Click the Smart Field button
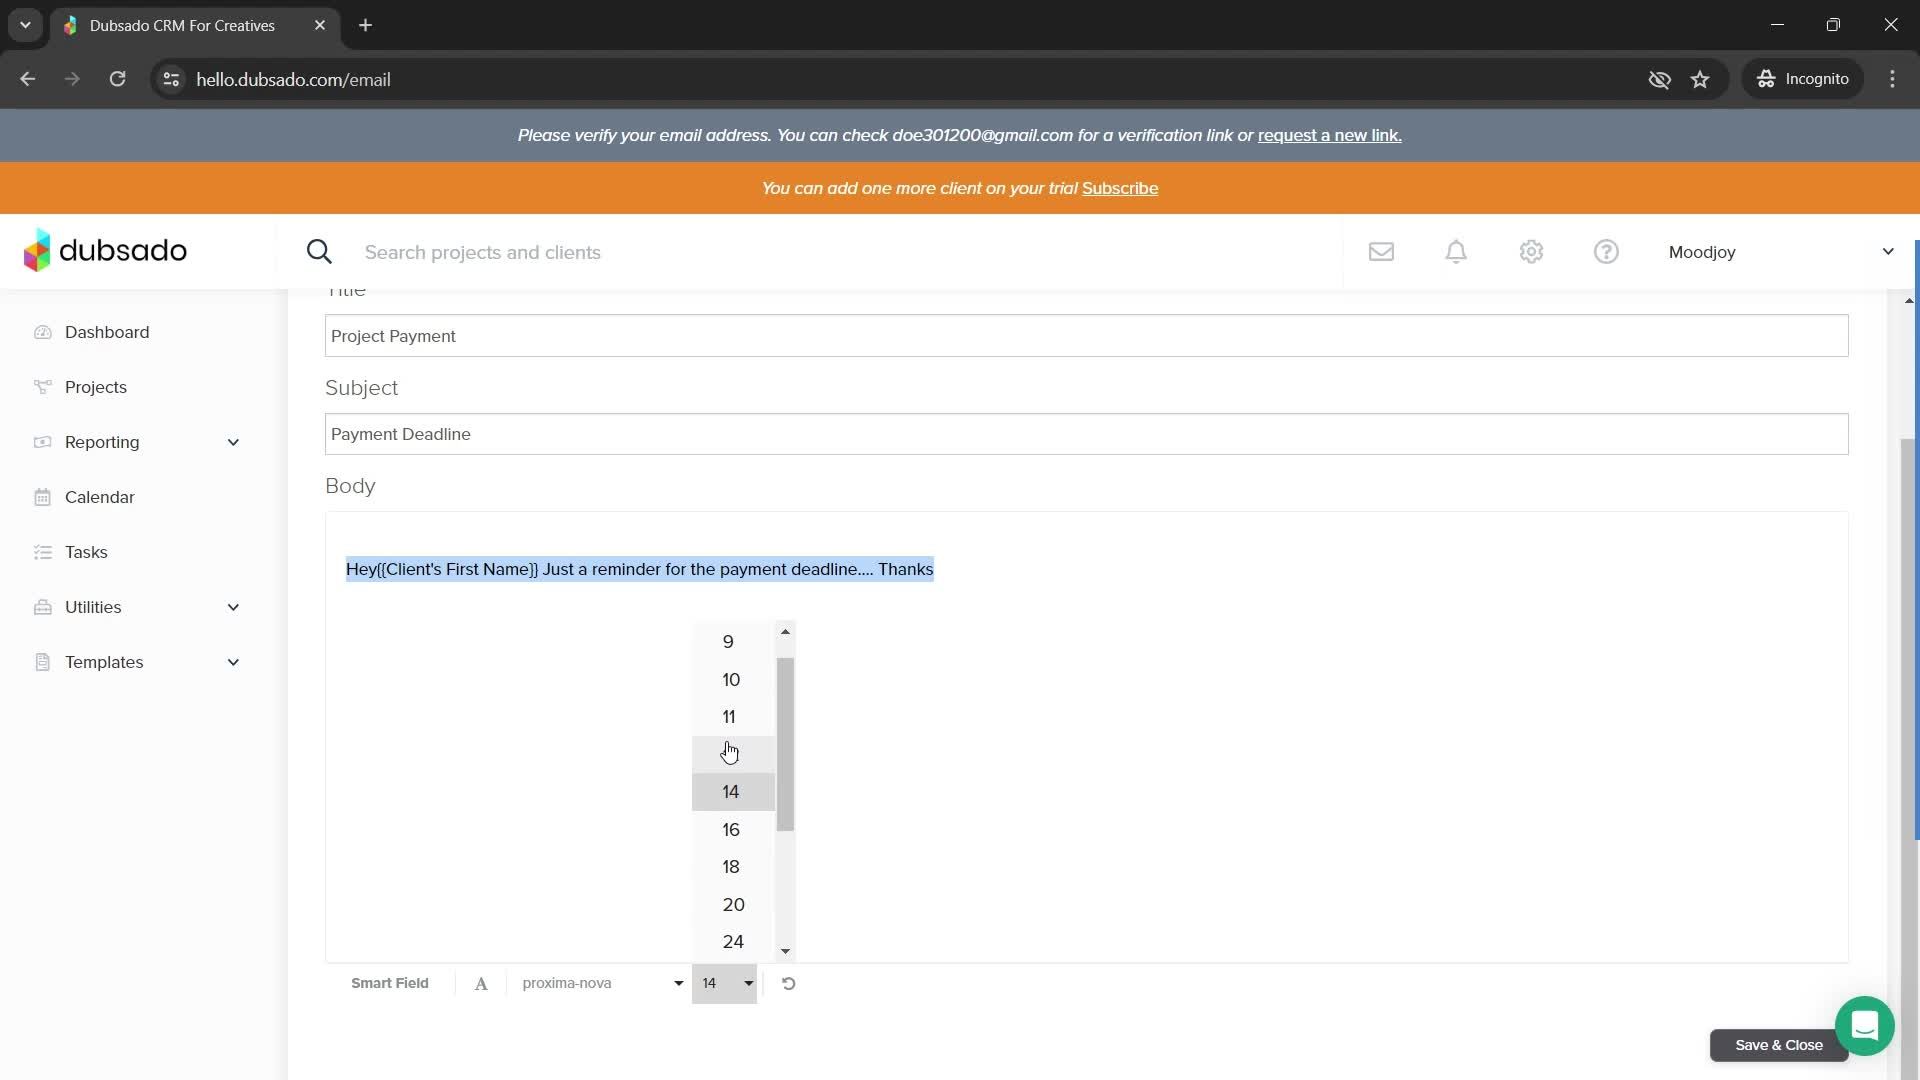The image size is (1920, 1080). (390, 984)
